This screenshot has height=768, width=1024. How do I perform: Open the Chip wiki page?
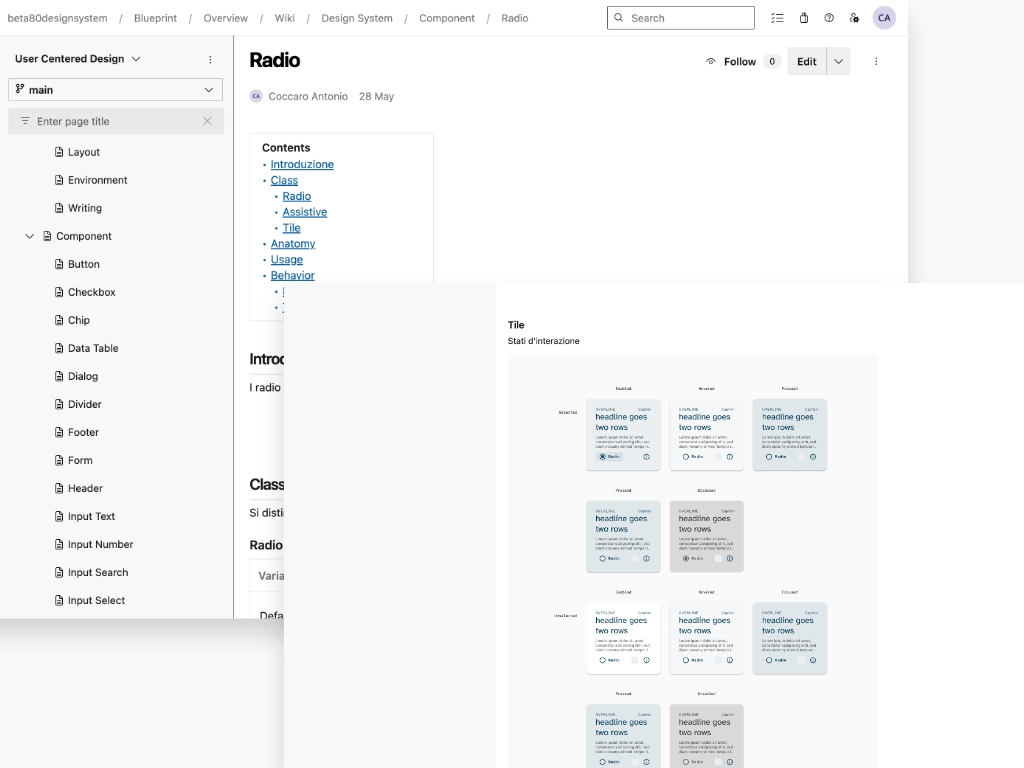tap(79, 320)
